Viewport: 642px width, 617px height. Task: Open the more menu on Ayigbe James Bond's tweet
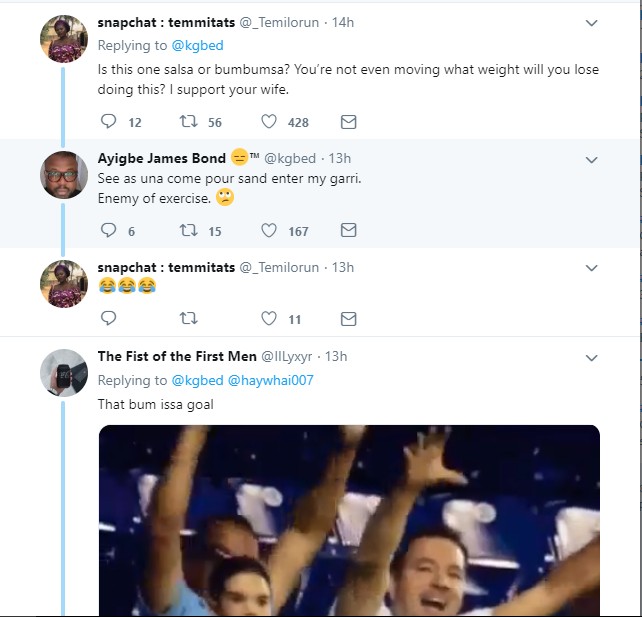pyautogui.click(x=591, y=159)
